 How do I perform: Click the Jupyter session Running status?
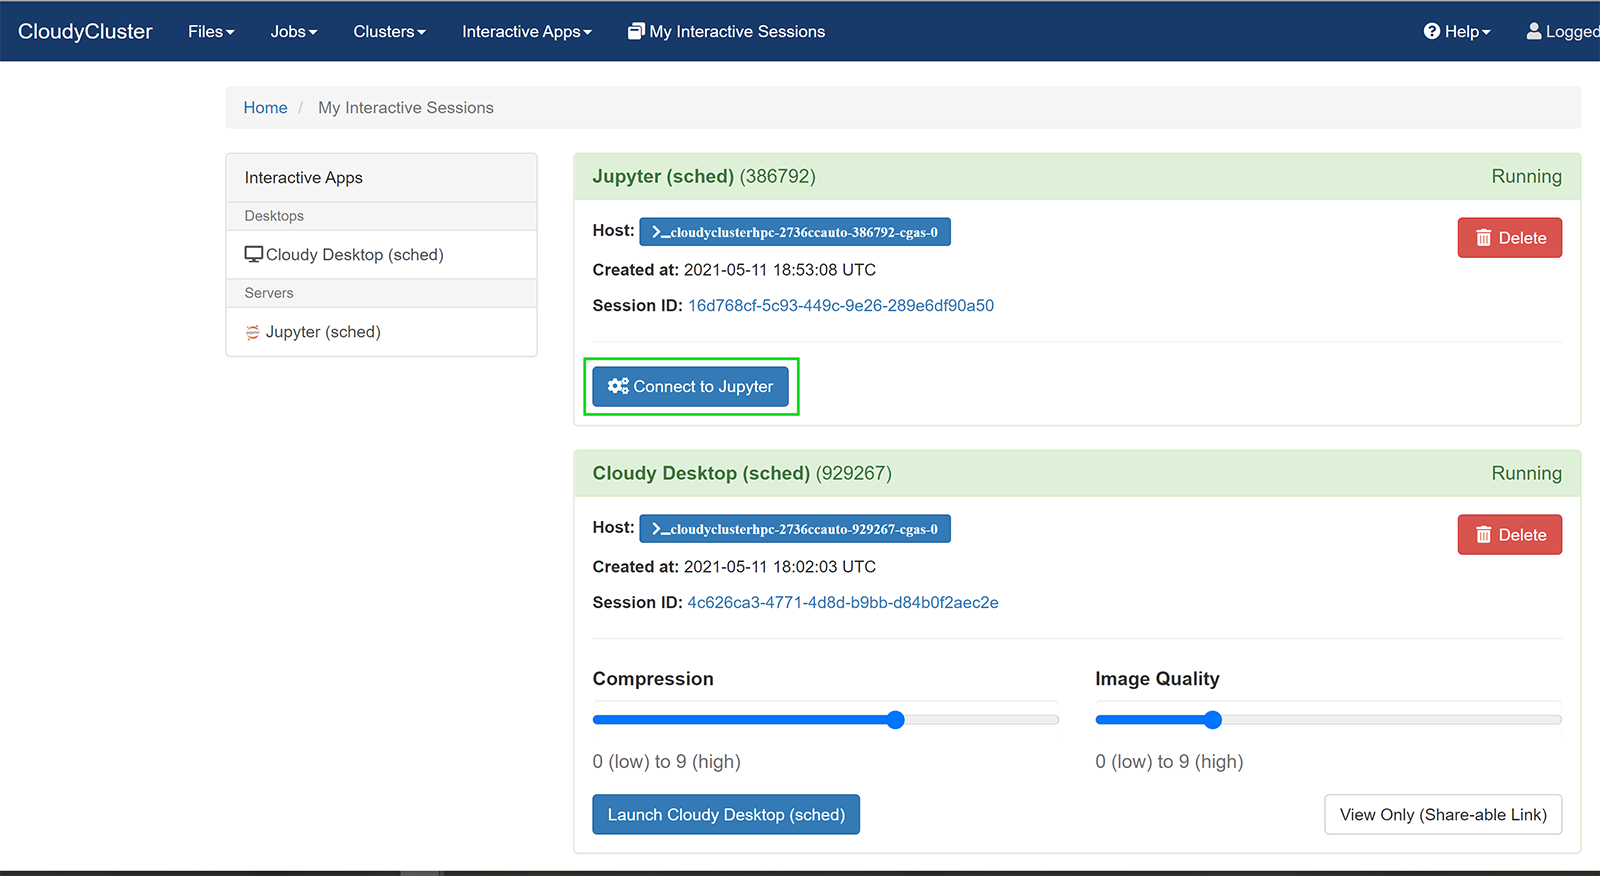point(1526,177)
